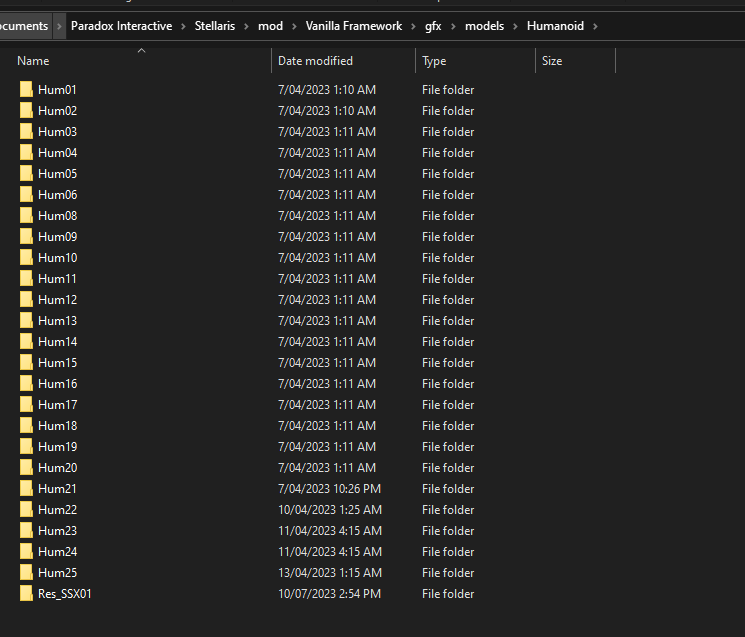Click File folder type of Res_SSX01
Image resolution: width=745 pixels, height=637 pixels.
[x=448, y=593]
